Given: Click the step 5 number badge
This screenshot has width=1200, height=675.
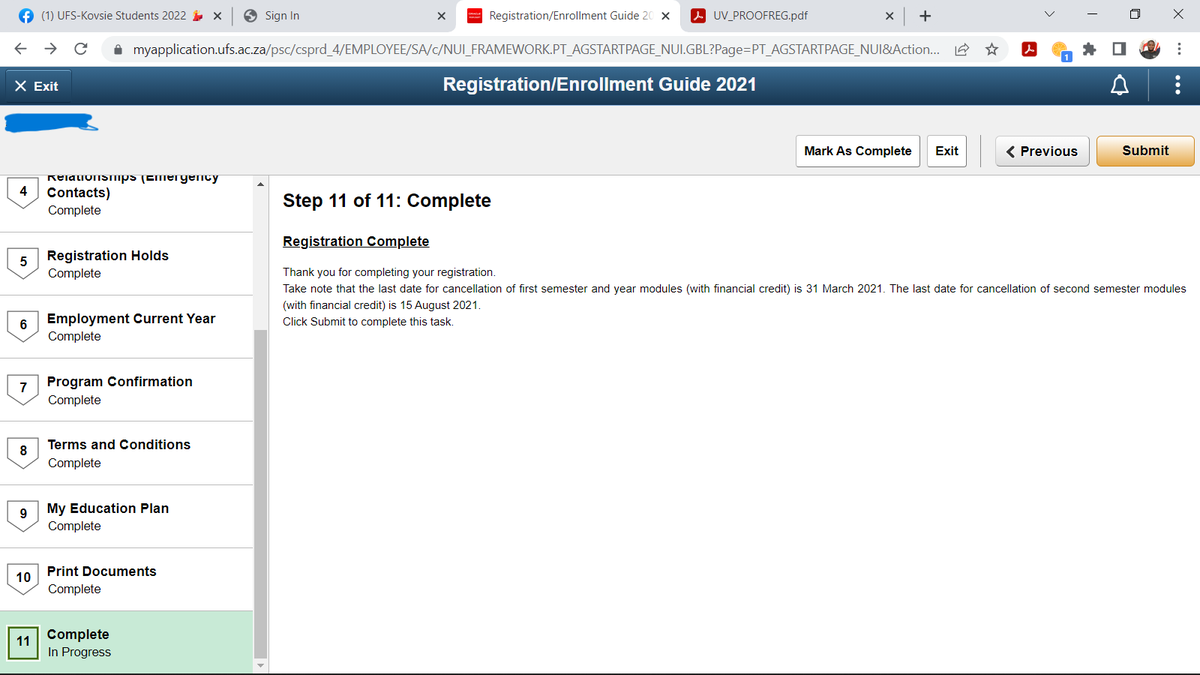Looking at the screenshot, I should 22,262.
